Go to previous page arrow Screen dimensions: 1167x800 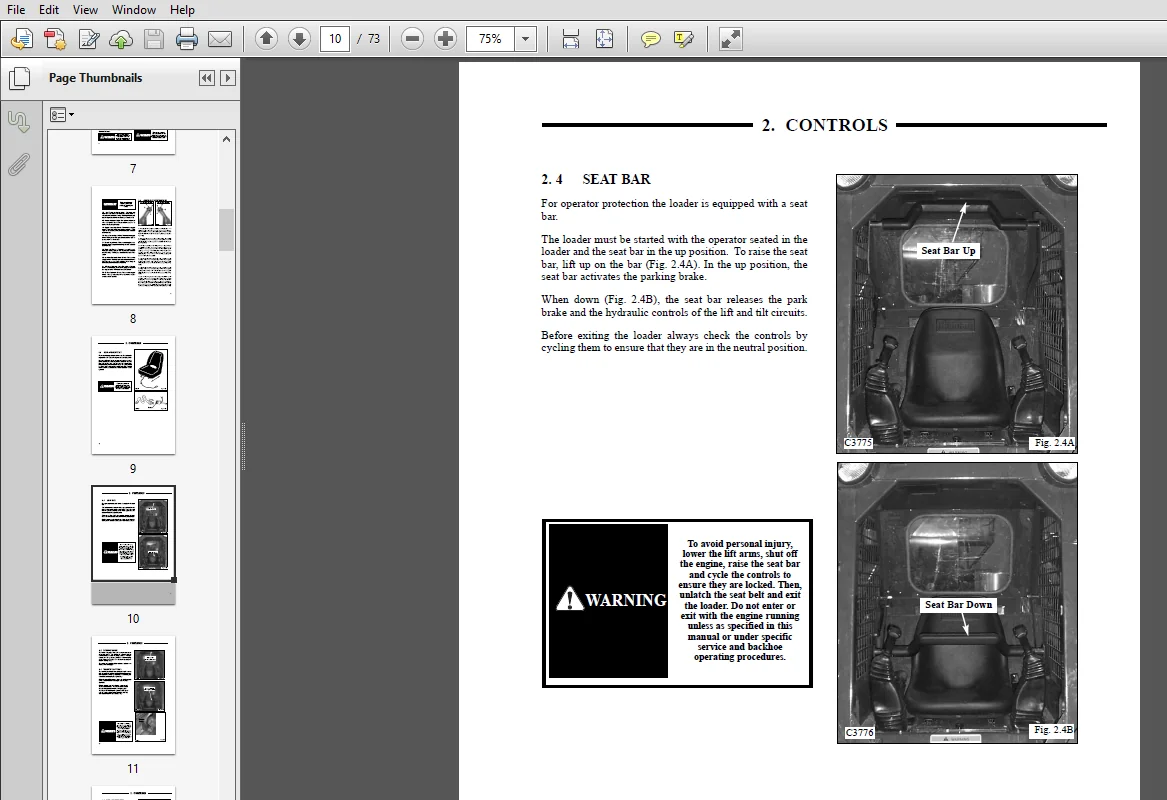pos(266,39)
